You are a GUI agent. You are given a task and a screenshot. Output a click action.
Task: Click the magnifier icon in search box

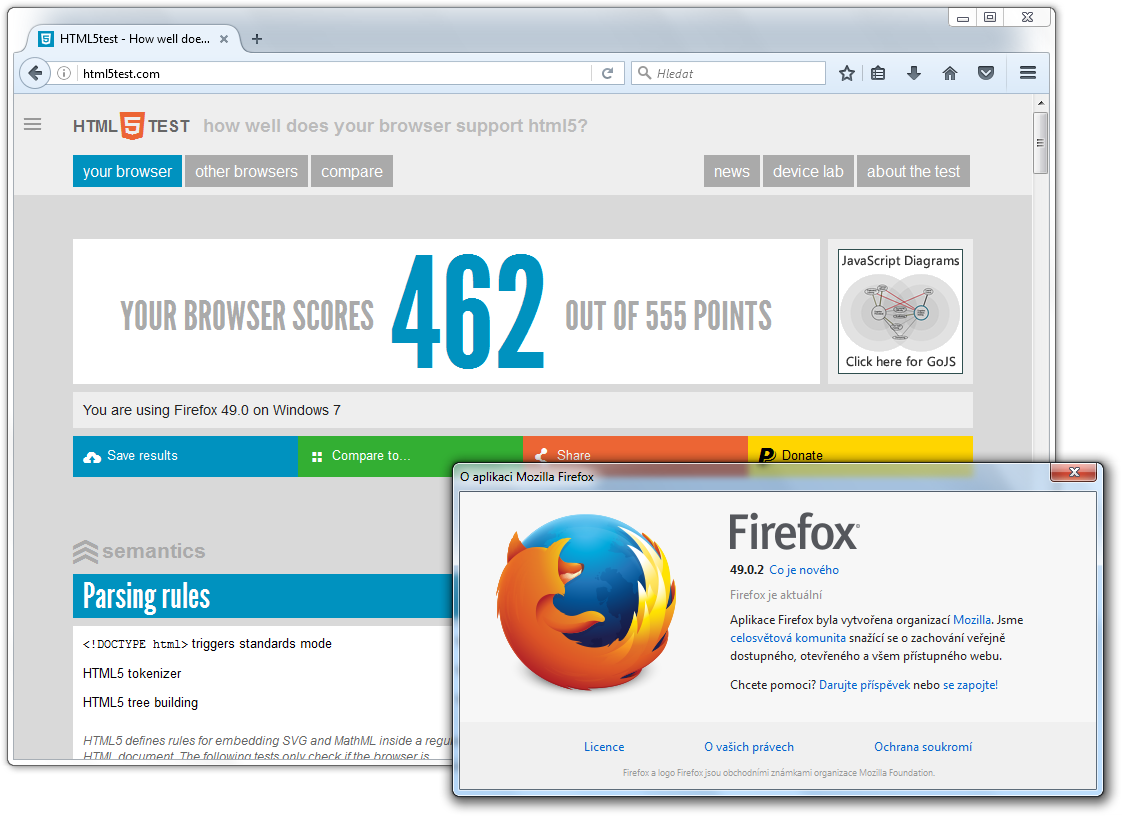pos(644,73)
